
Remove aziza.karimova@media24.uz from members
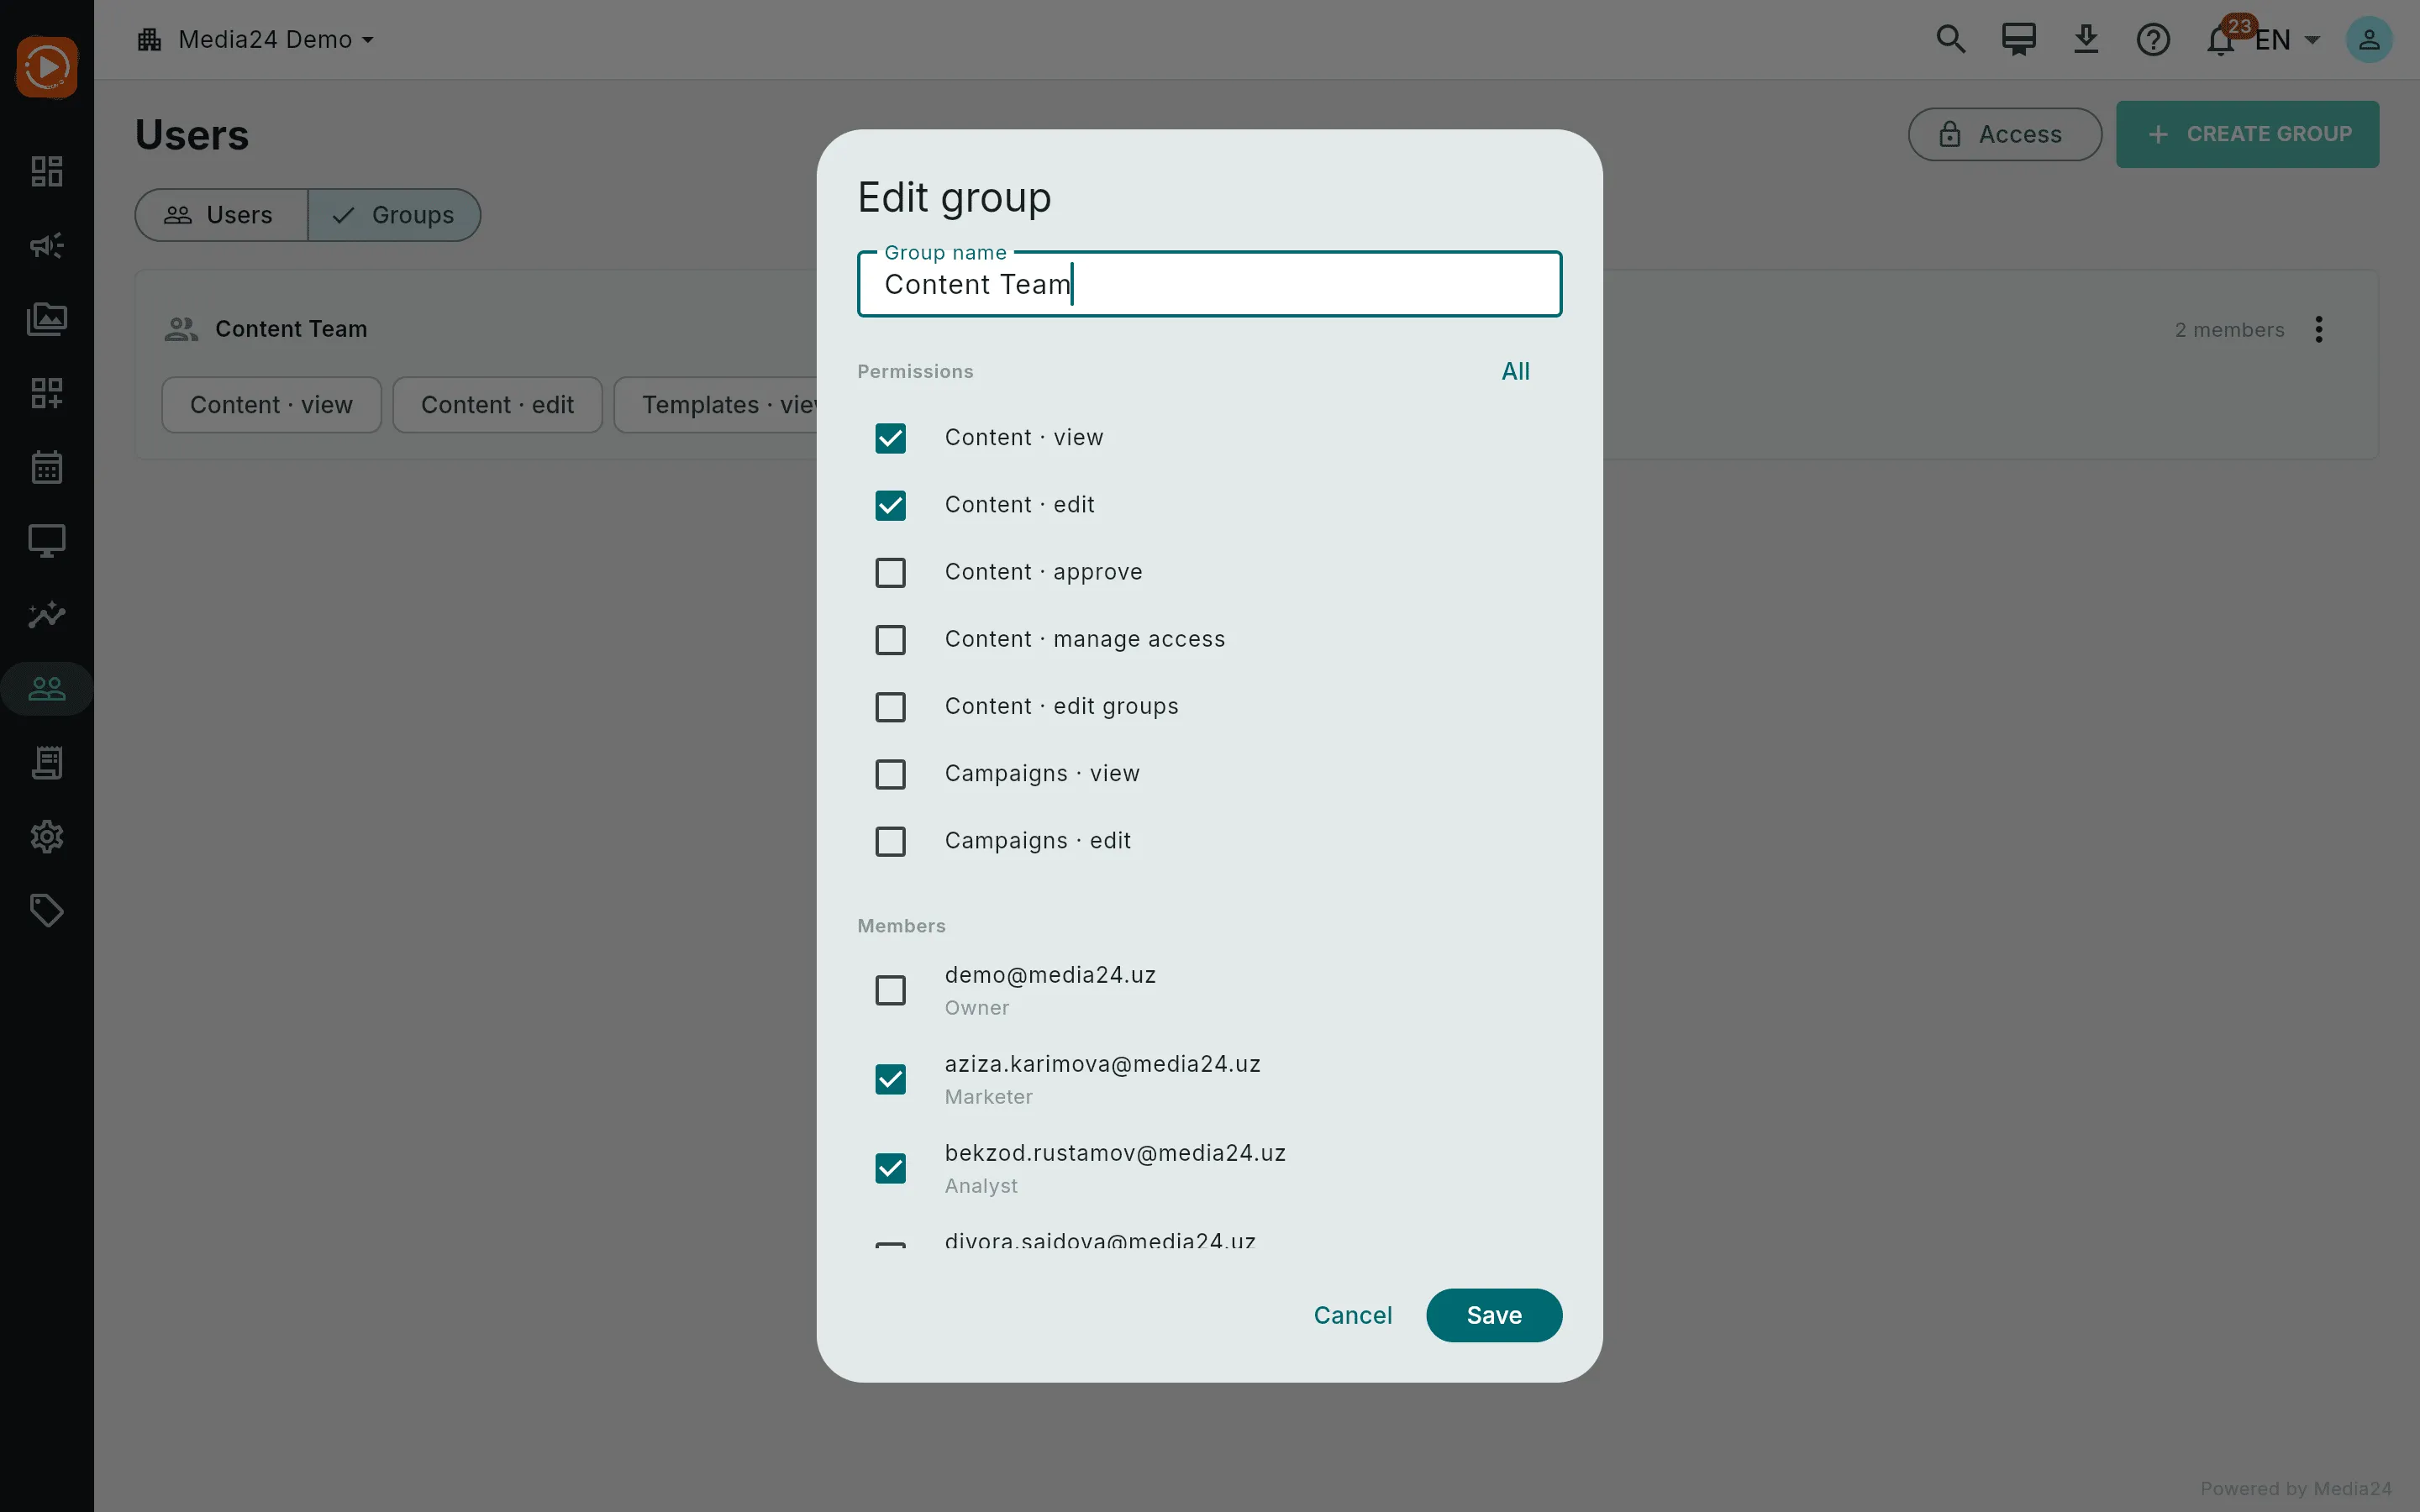pyautogui.click(x=890, y=1079)
